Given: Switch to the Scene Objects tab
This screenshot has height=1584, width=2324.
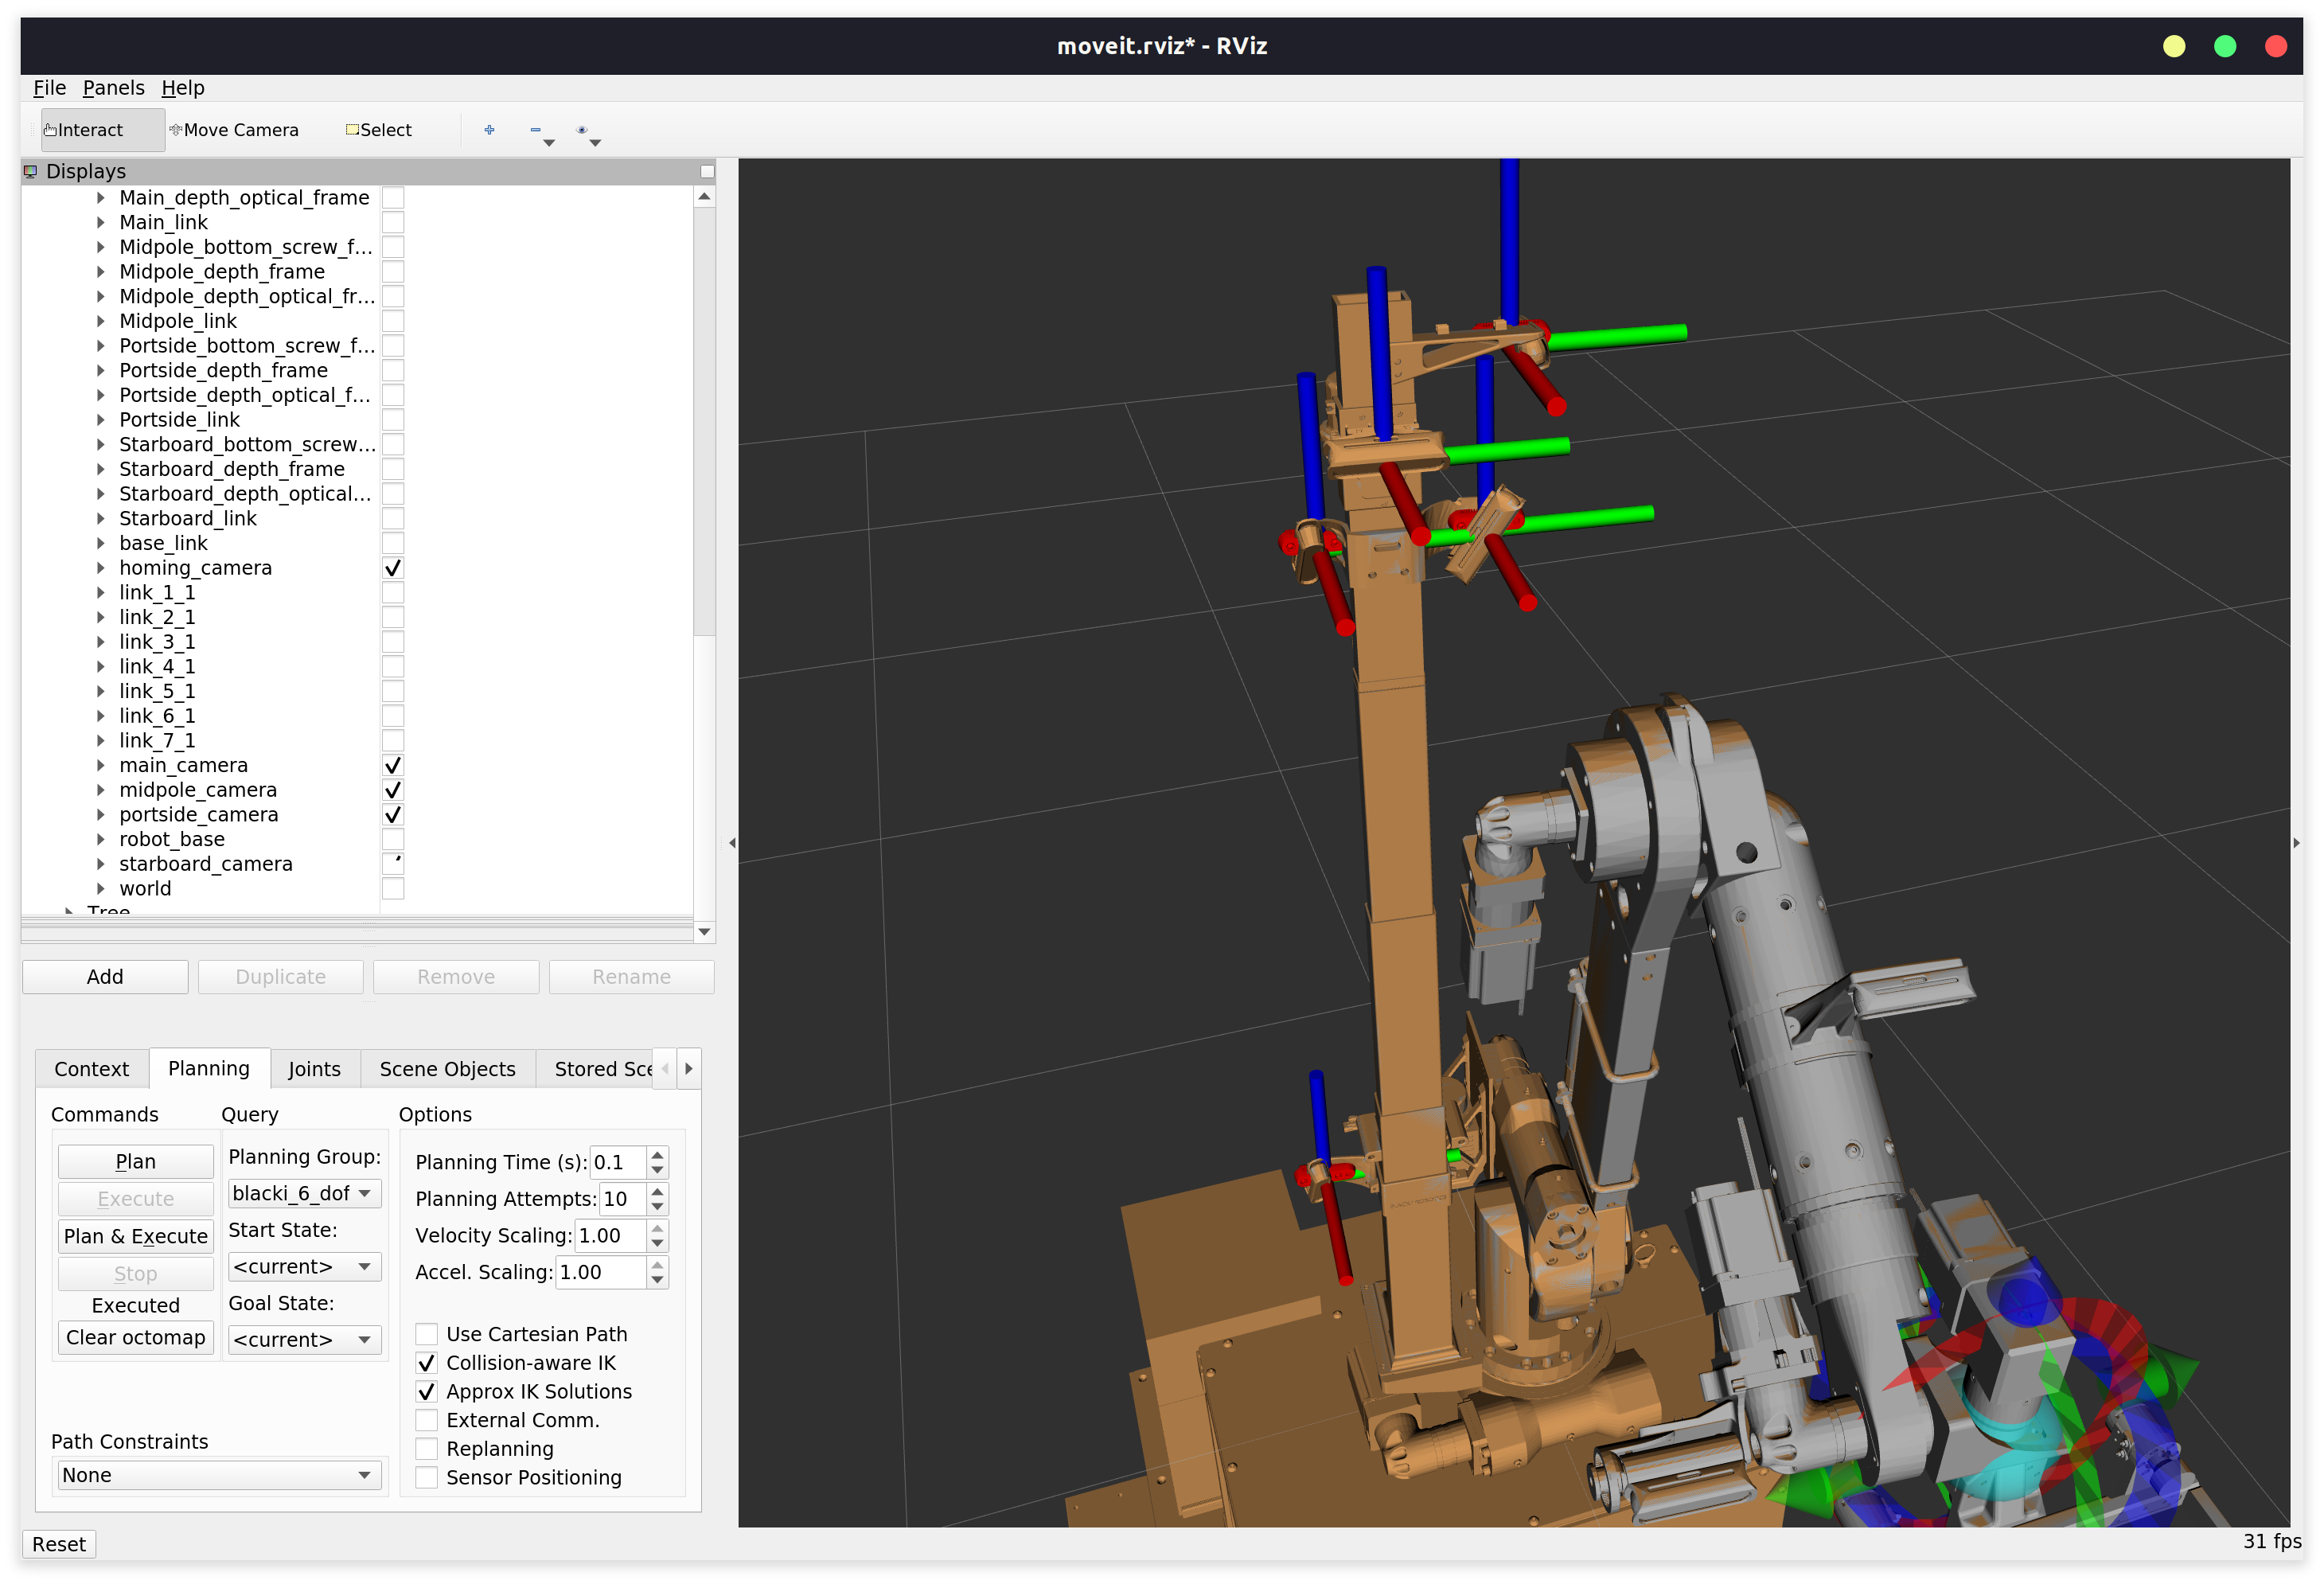Looking at the screenshot, I should pyautogui.click(x=447, y=1068).
